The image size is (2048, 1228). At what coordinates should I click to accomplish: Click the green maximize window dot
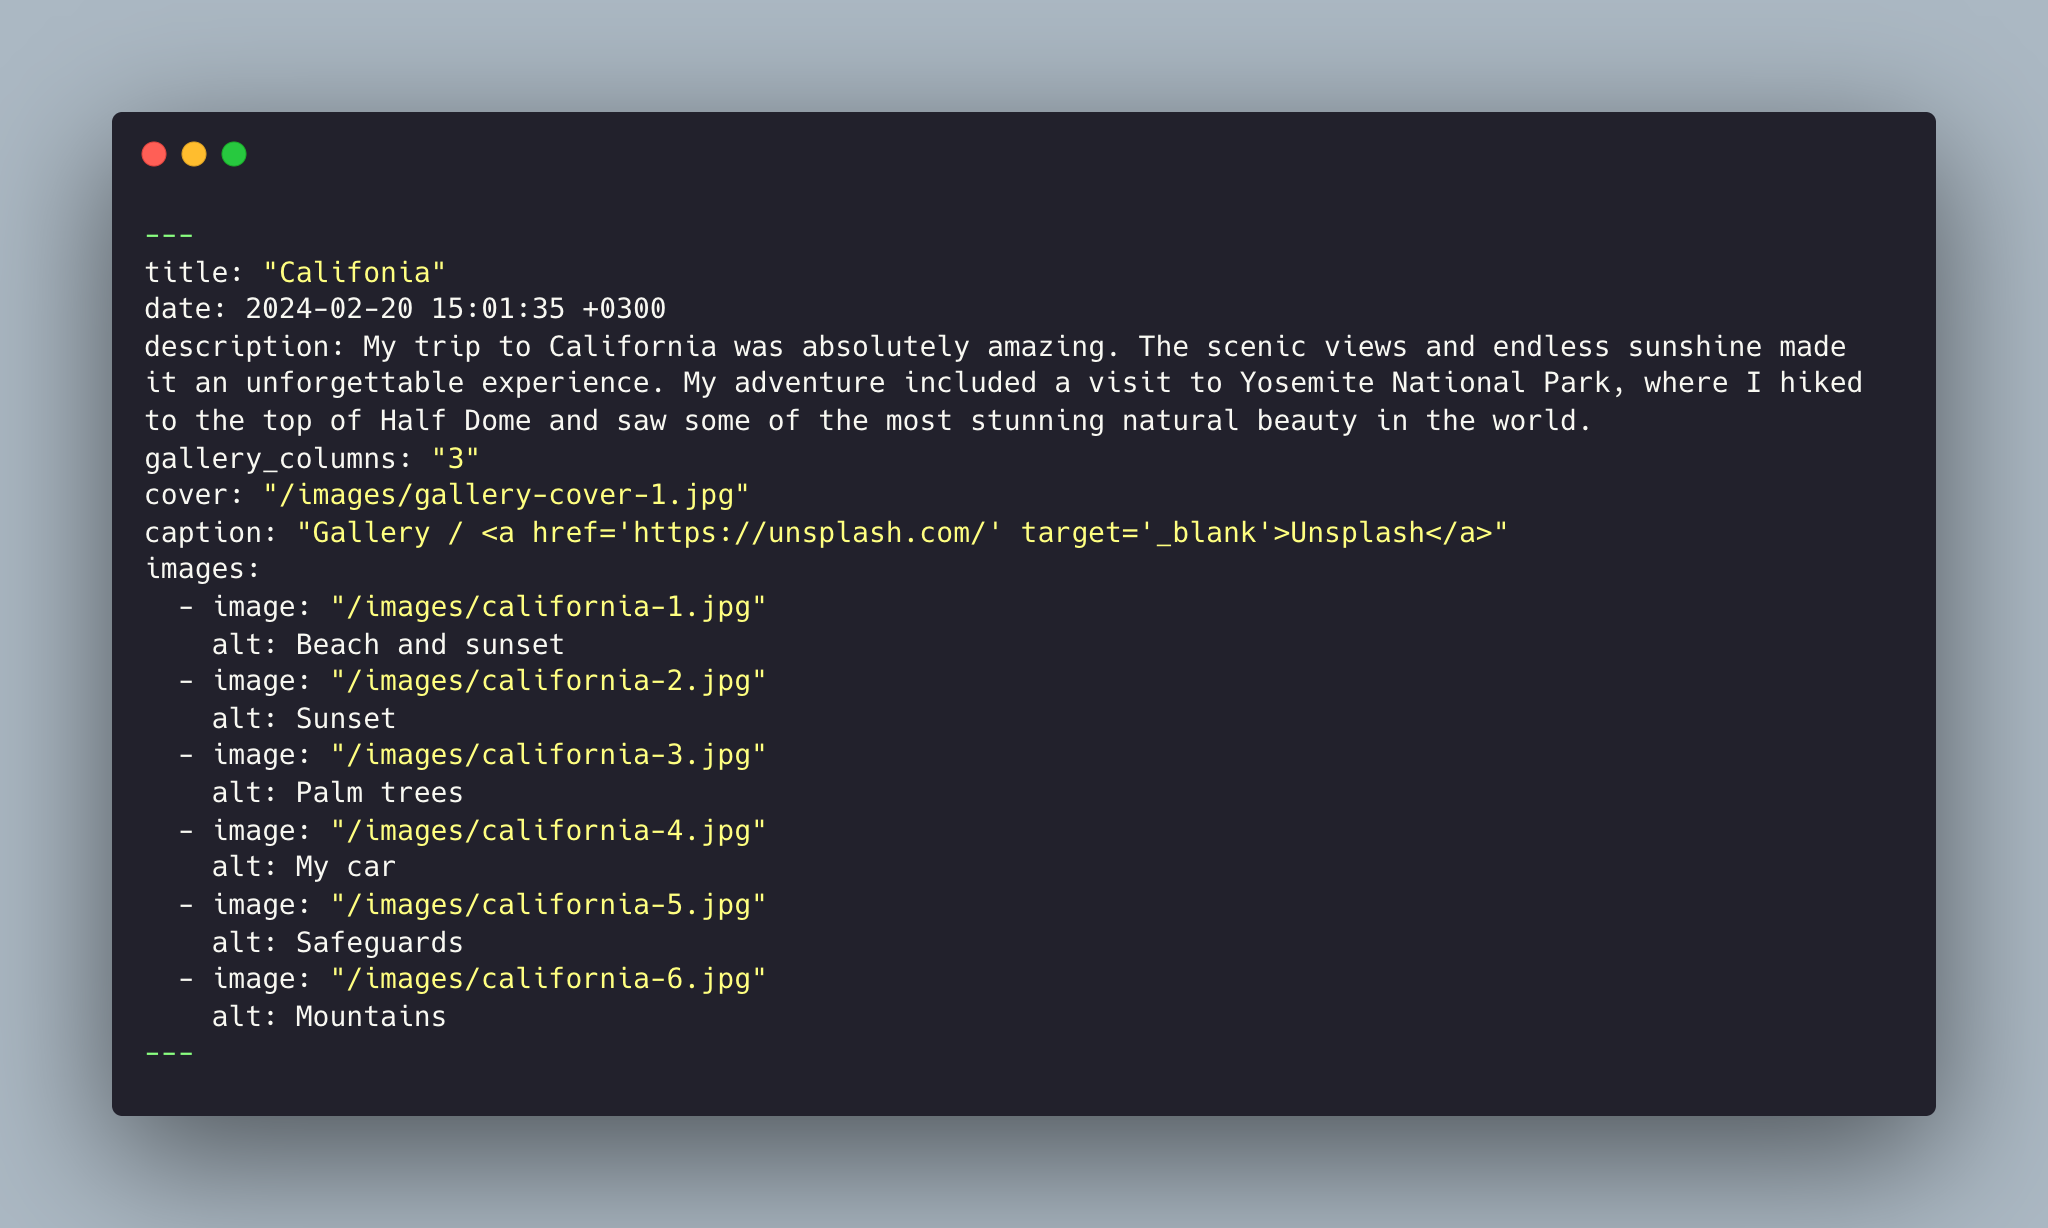click(x=234, y=154)
